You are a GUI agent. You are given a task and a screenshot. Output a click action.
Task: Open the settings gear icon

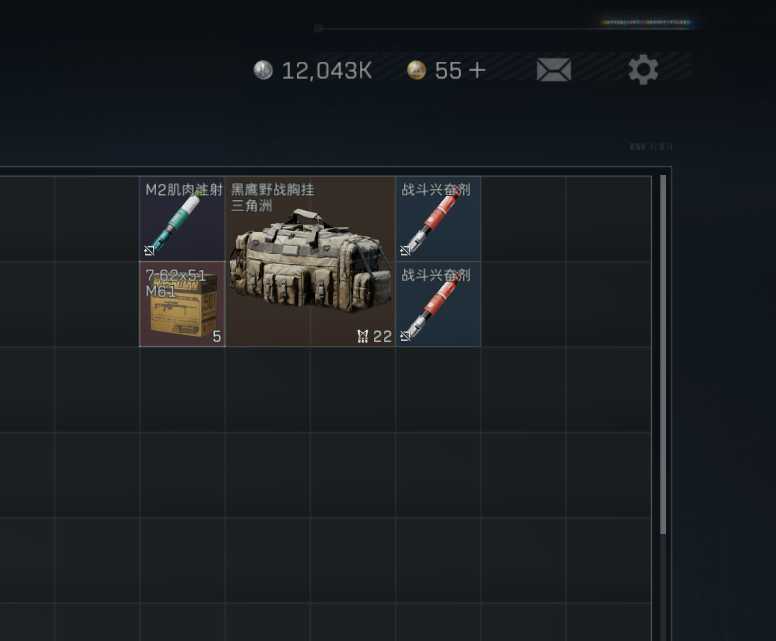[643, 70]
